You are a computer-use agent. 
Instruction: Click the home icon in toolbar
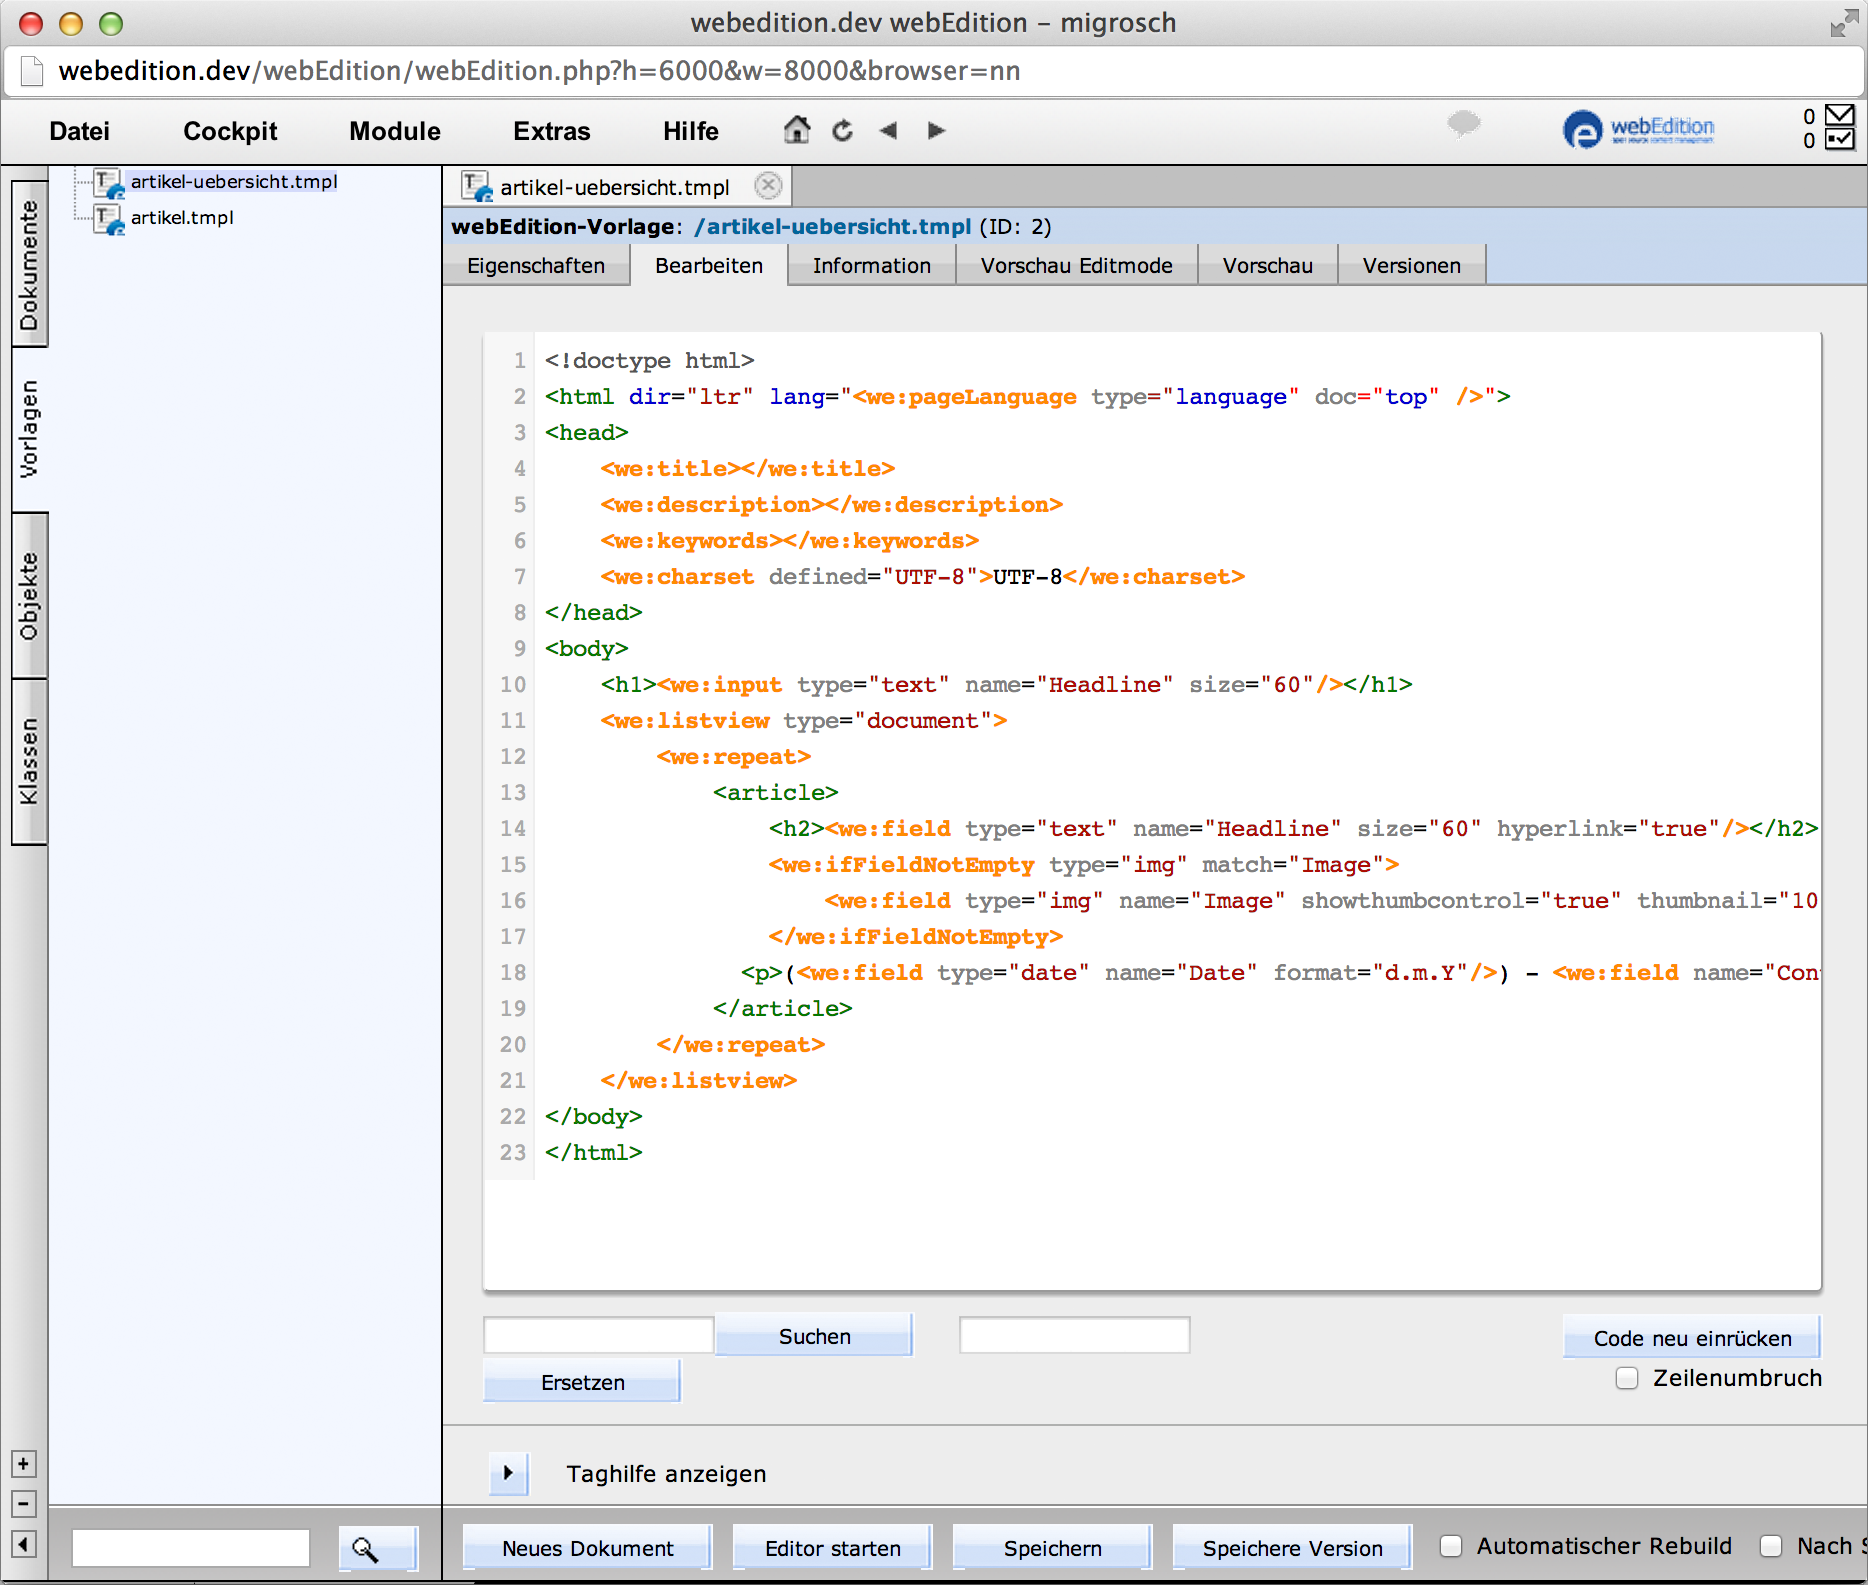pos(796,130)
